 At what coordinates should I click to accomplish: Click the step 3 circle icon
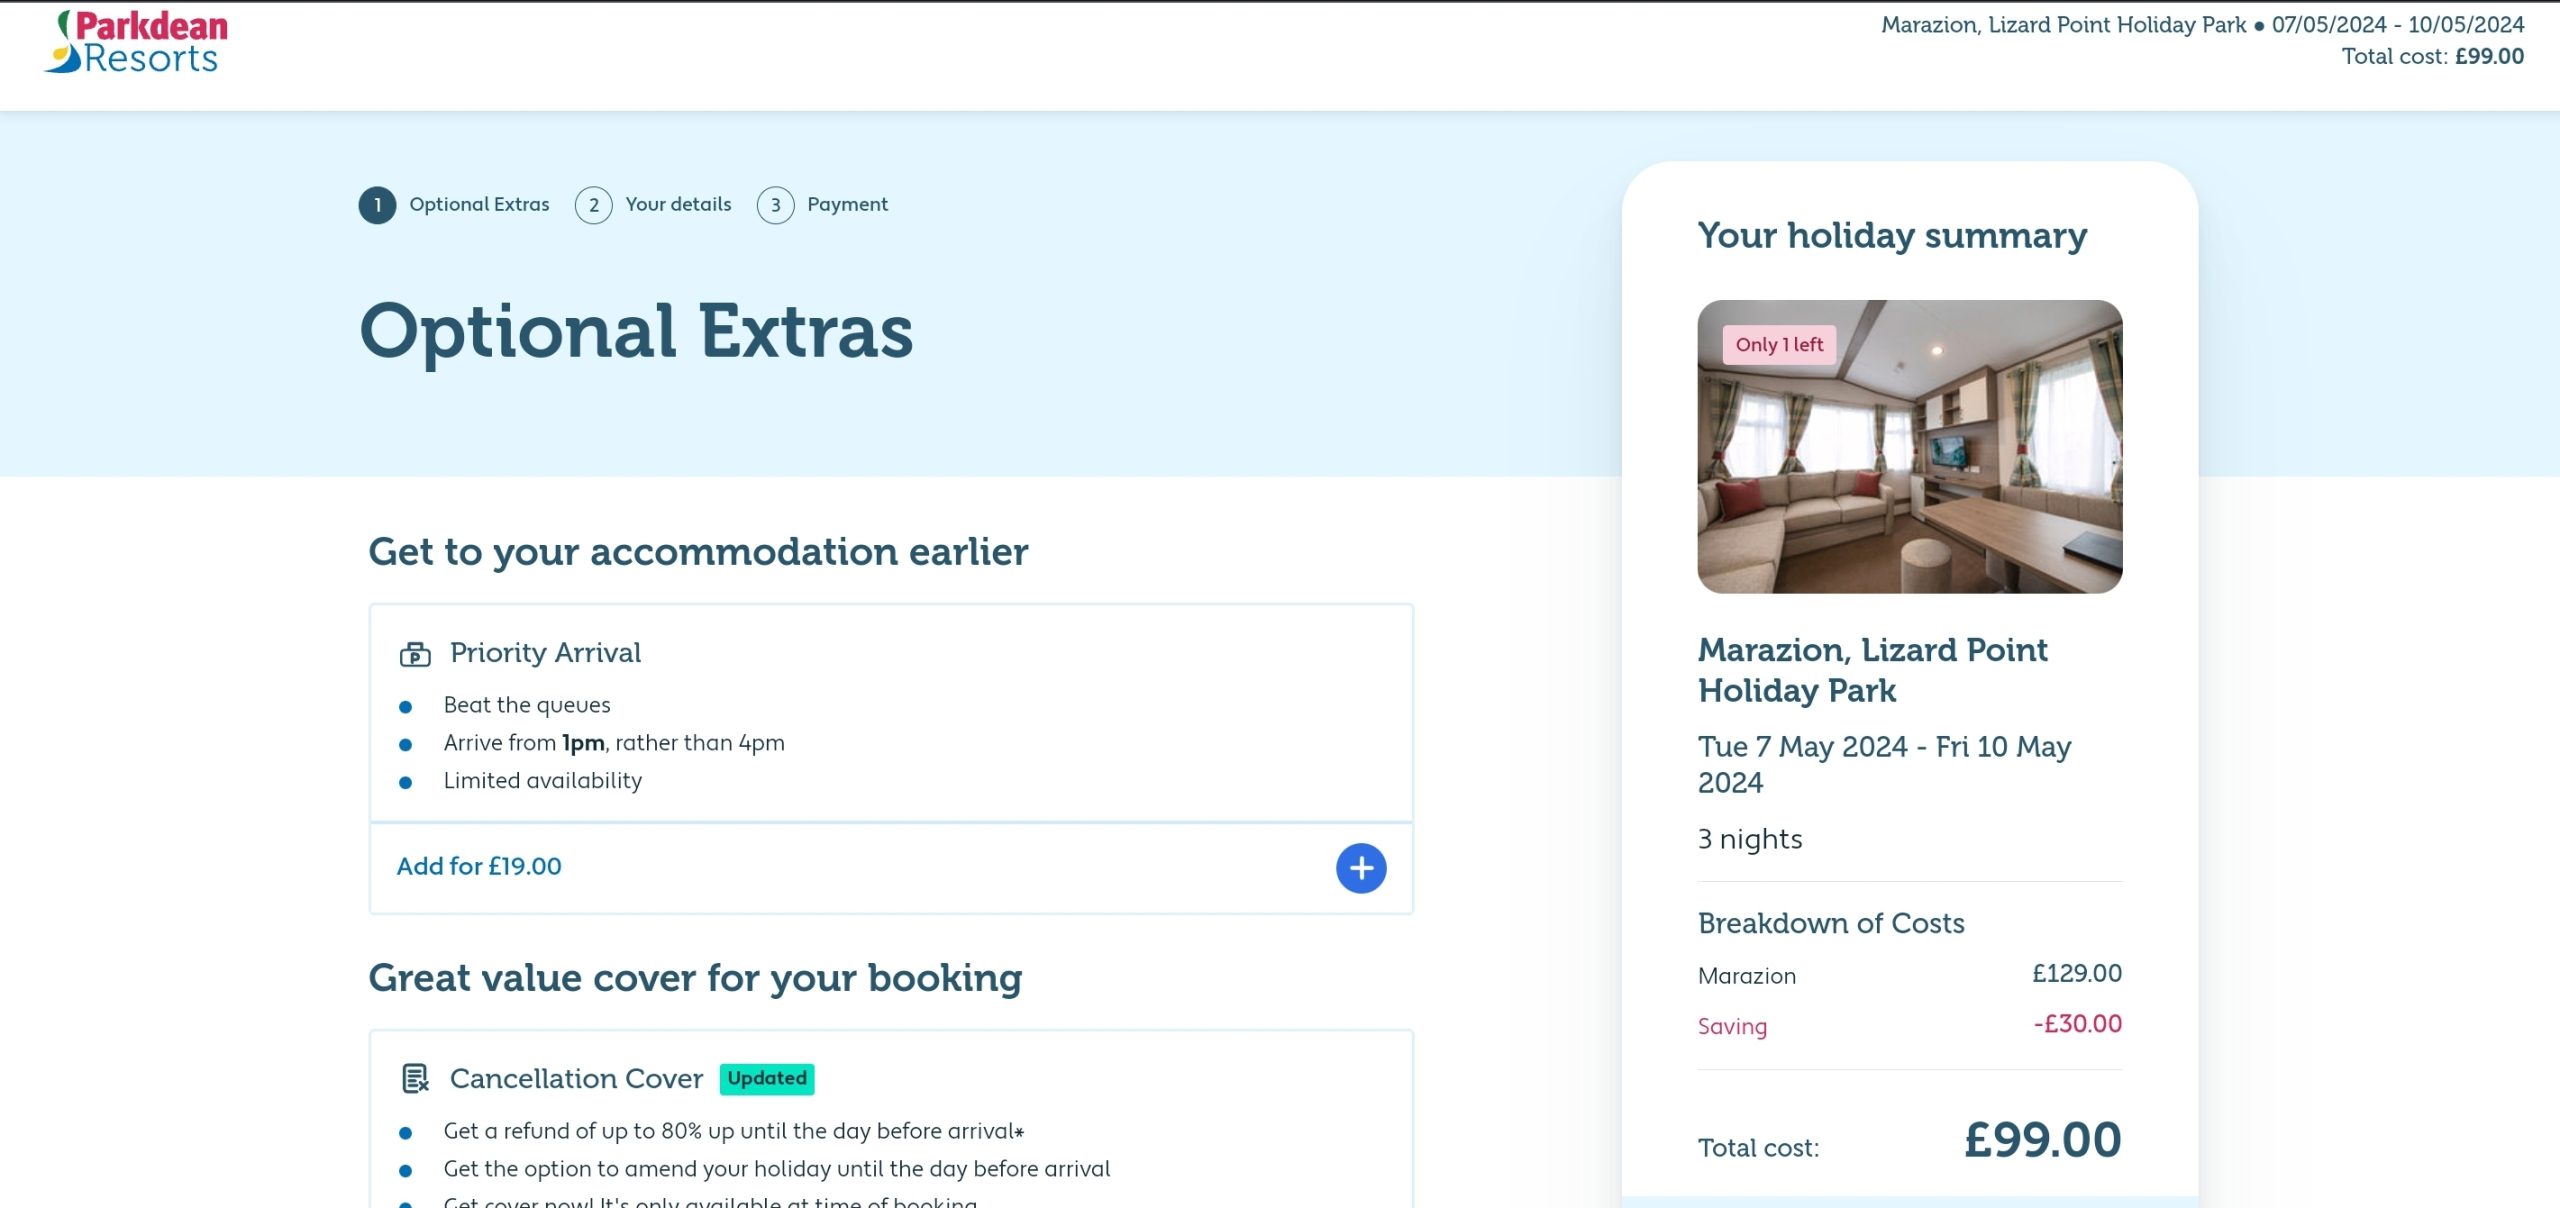pos(775,205)
